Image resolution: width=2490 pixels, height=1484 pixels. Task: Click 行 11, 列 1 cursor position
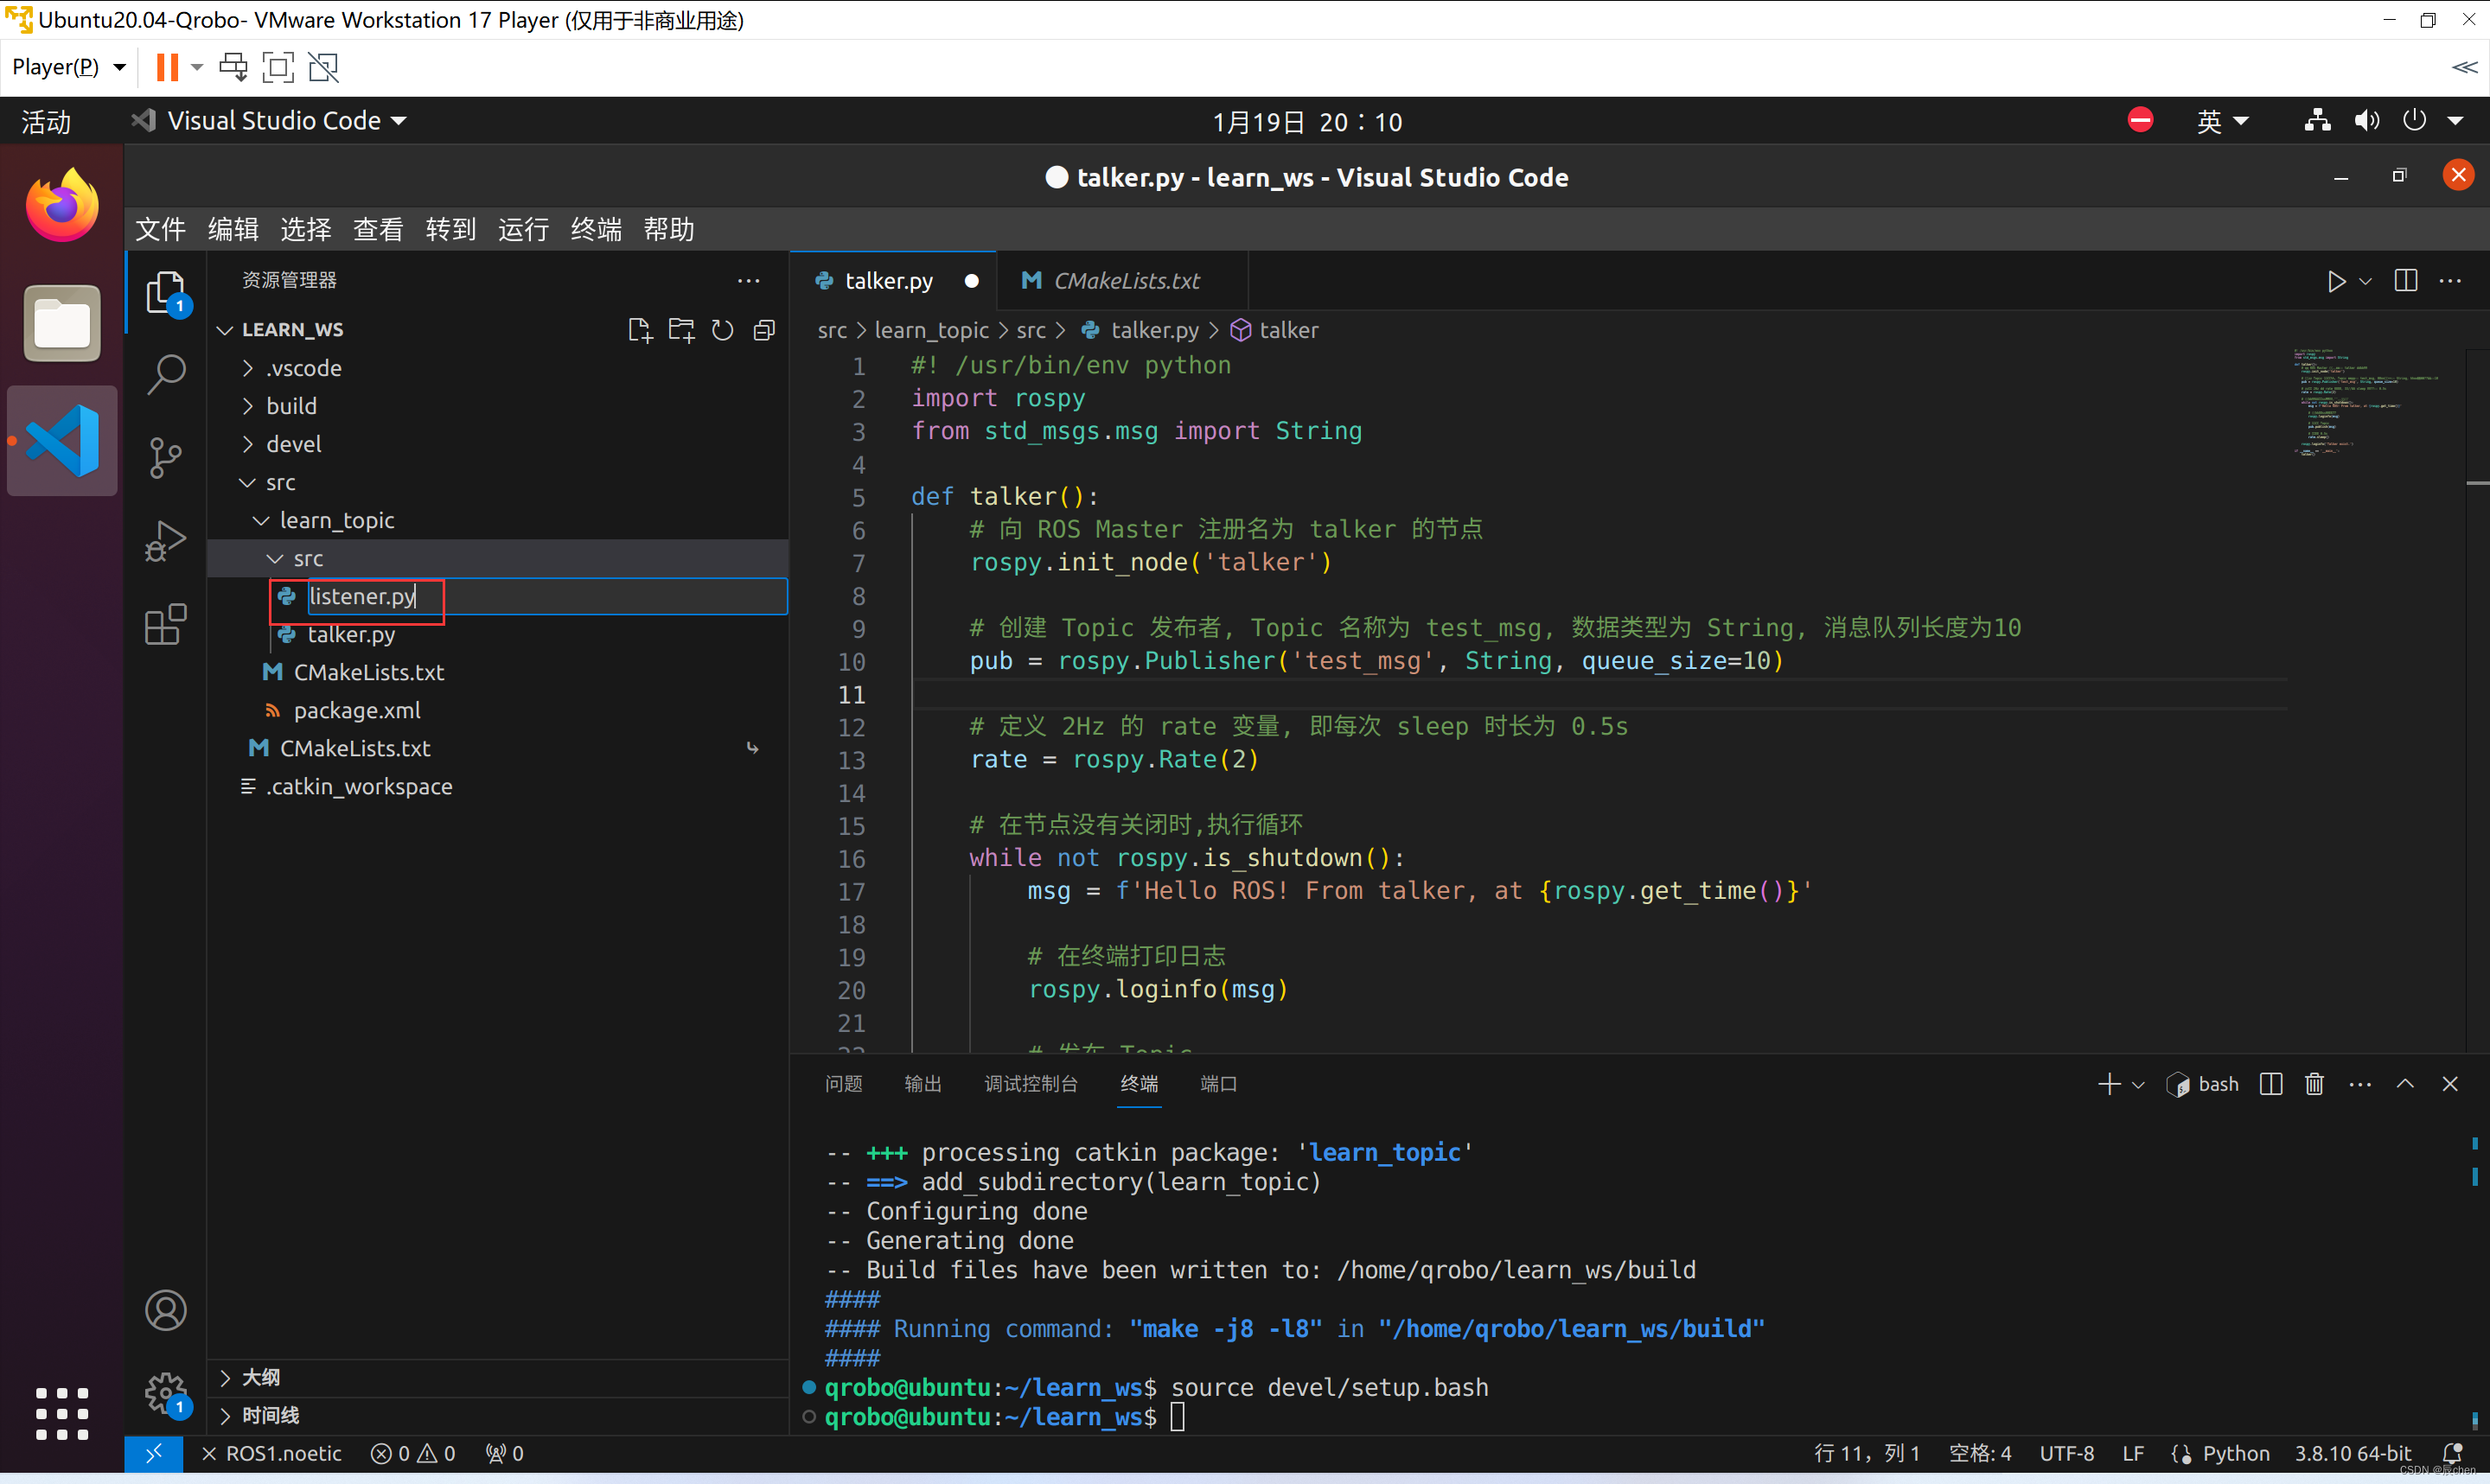pos(1867,1453)
